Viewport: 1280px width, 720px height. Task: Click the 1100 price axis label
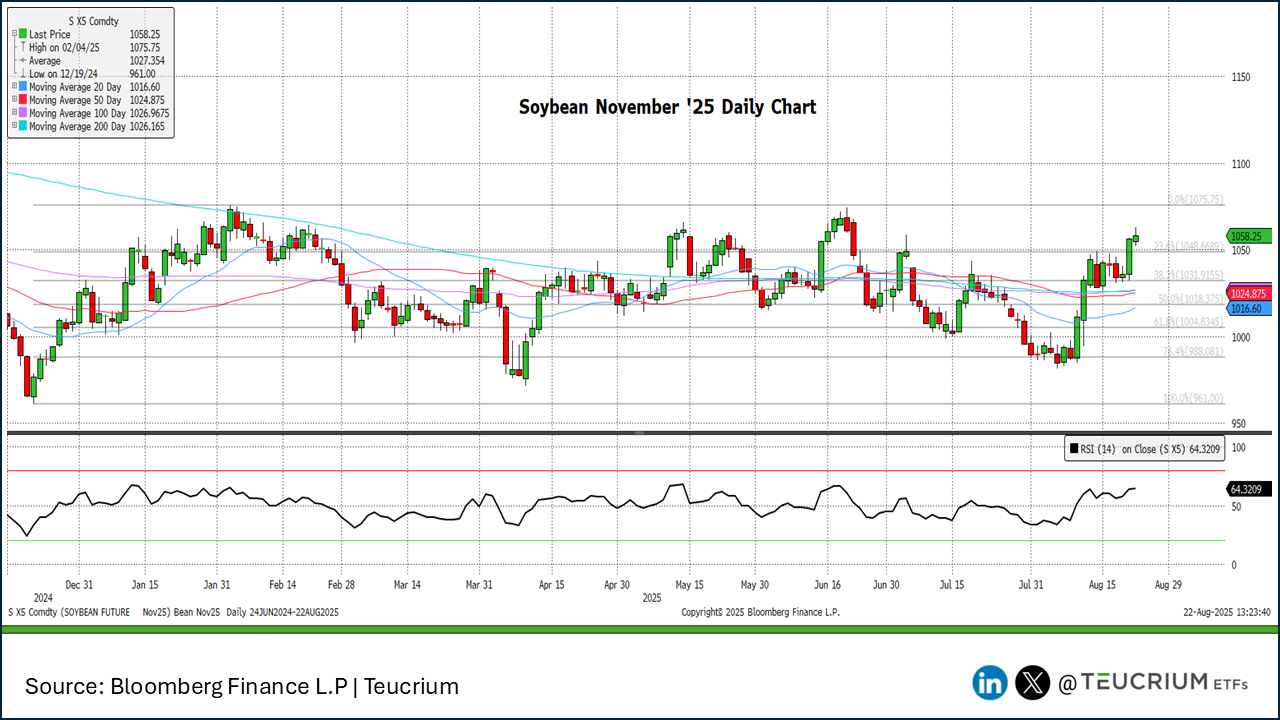tap(1243, 164)
